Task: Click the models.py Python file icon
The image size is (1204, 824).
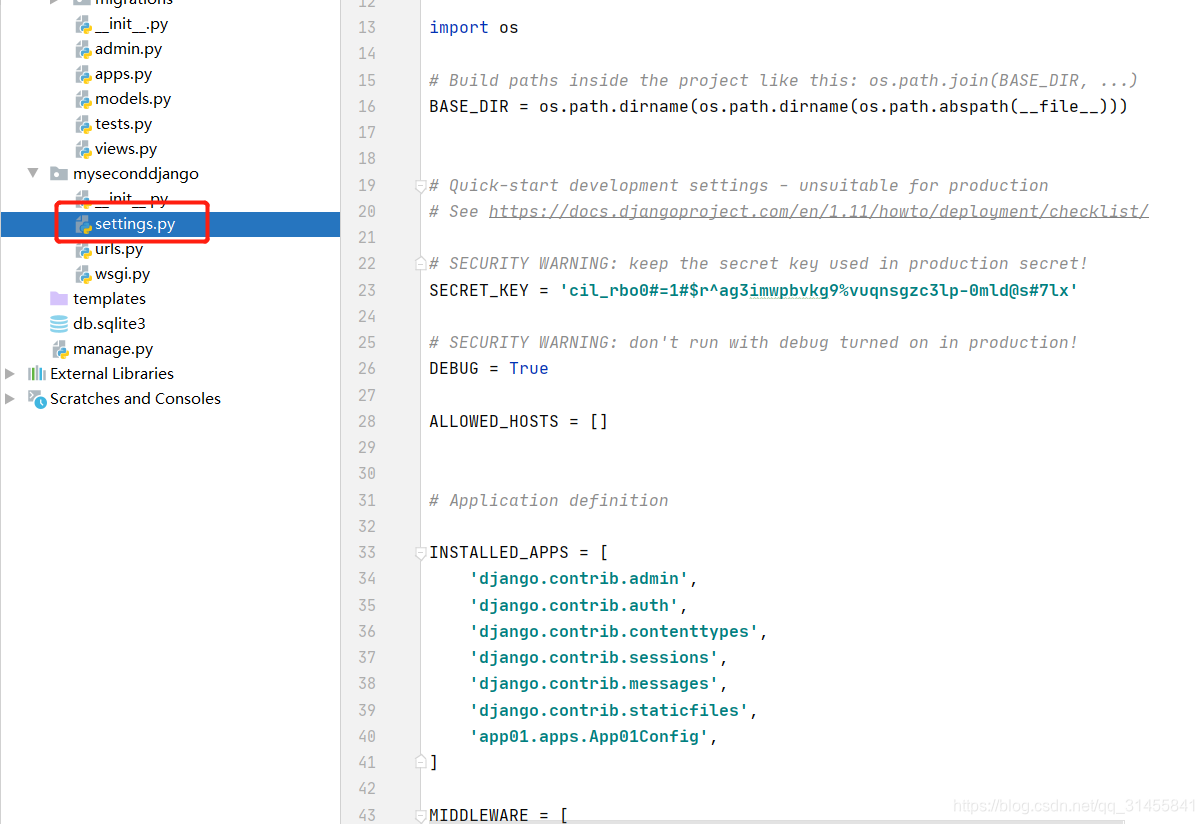Action: click(84, 99)
